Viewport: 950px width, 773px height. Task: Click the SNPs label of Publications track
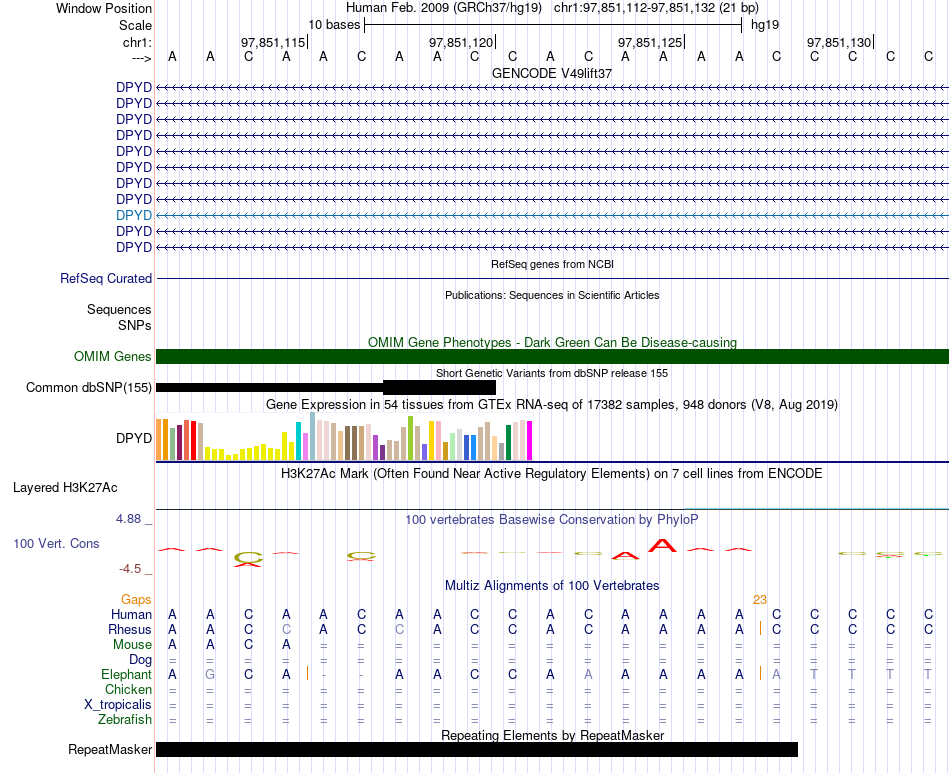135,325
